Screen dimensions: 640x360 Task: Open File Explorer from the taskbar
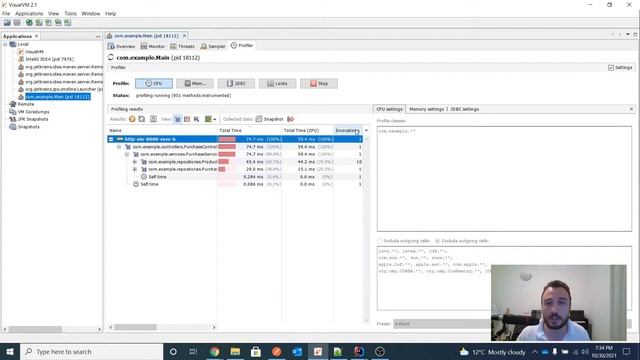(235, 351)
